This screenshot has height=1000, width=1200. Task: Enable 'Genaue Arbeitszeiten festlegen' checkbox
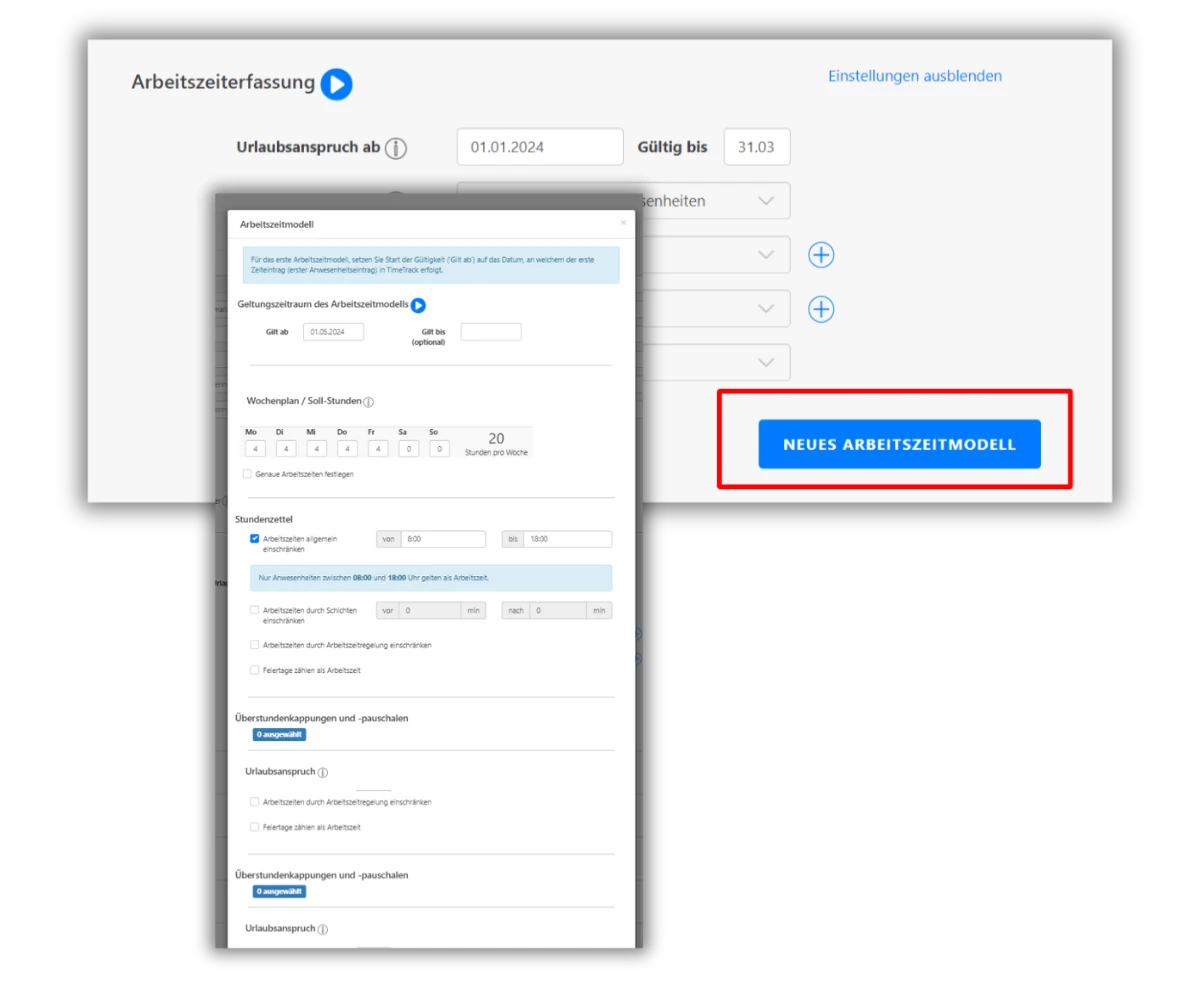point(247,474)
